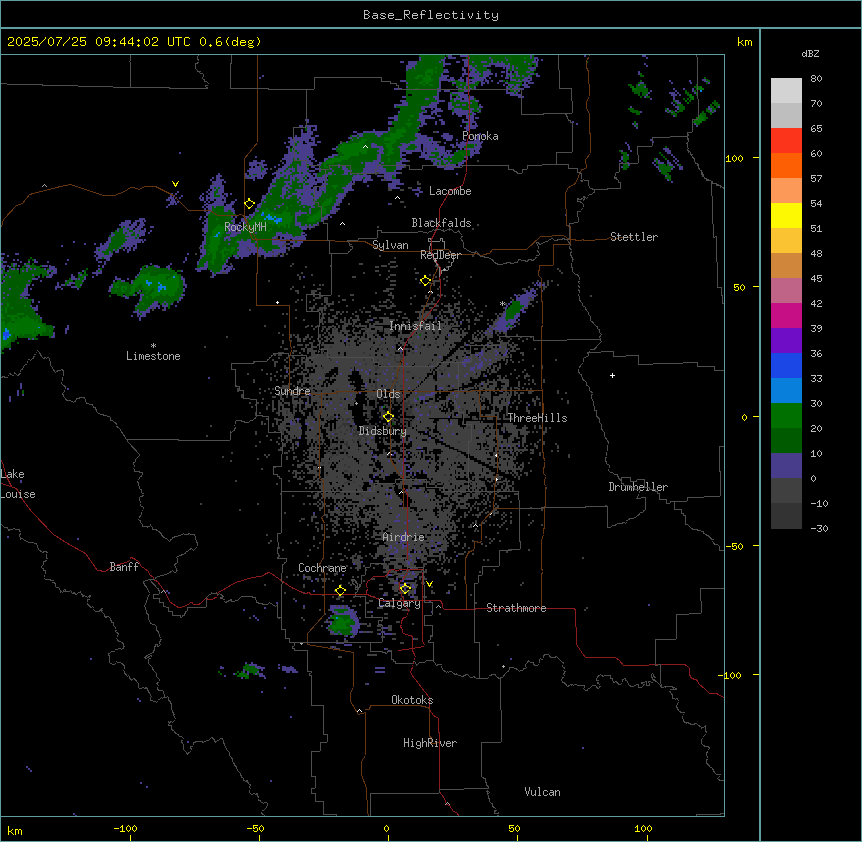Click the Airdrie label
This screenshot has width=862, height=842.
click(x=403, y=537)
